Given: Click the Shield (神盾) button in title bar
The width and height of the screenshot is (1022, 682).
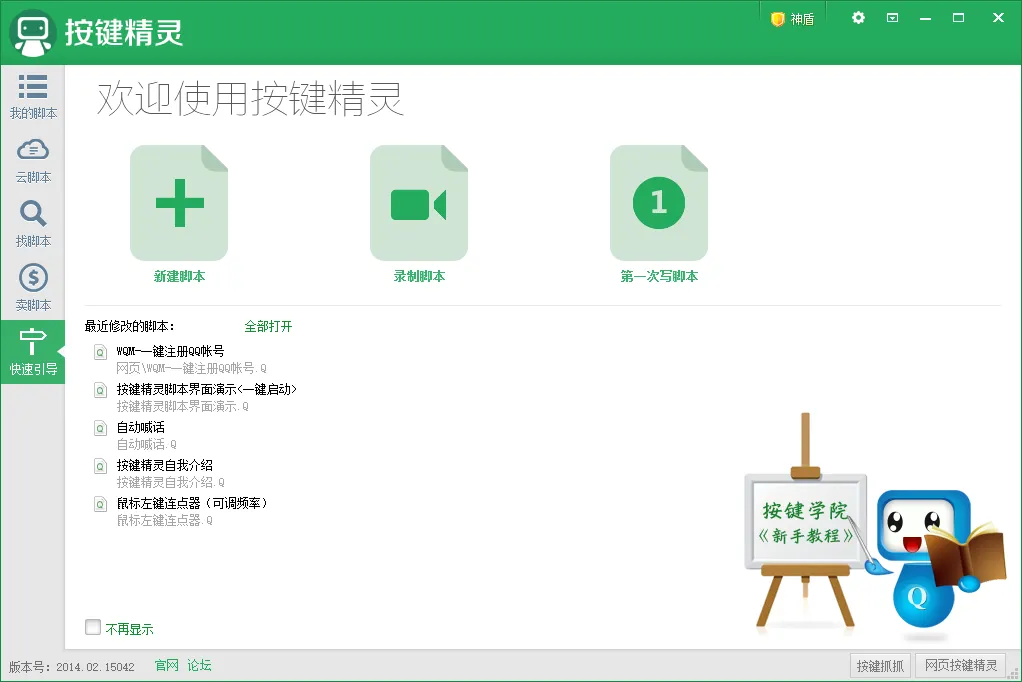Looking at the screenshot, I should (x=793, y=19).
